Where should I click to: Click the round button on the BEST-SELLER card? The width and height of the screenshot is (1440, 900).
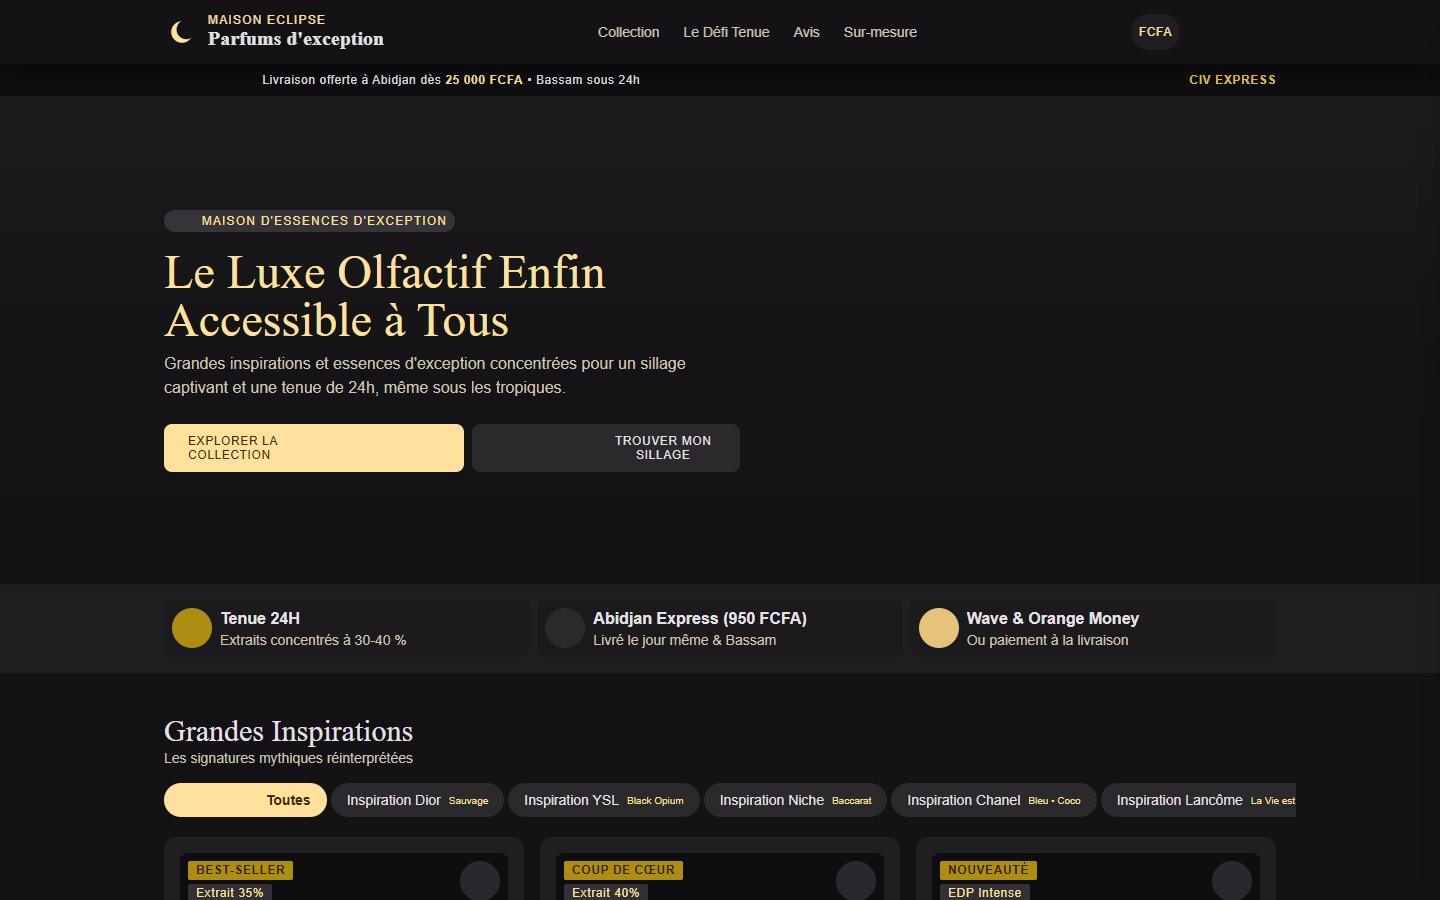(480, 881)
